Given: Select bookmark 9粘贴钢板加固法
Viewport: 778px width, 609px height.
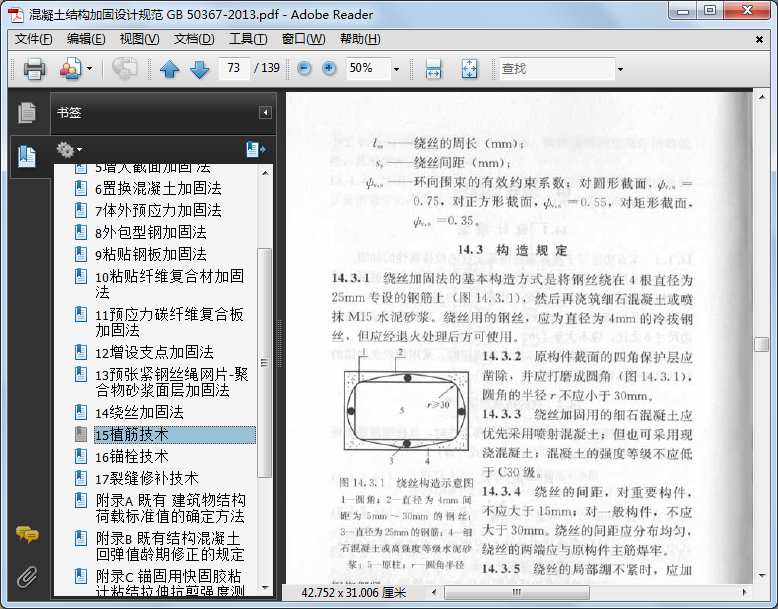Looking at the screenshot, I should [x=150, y=254].
